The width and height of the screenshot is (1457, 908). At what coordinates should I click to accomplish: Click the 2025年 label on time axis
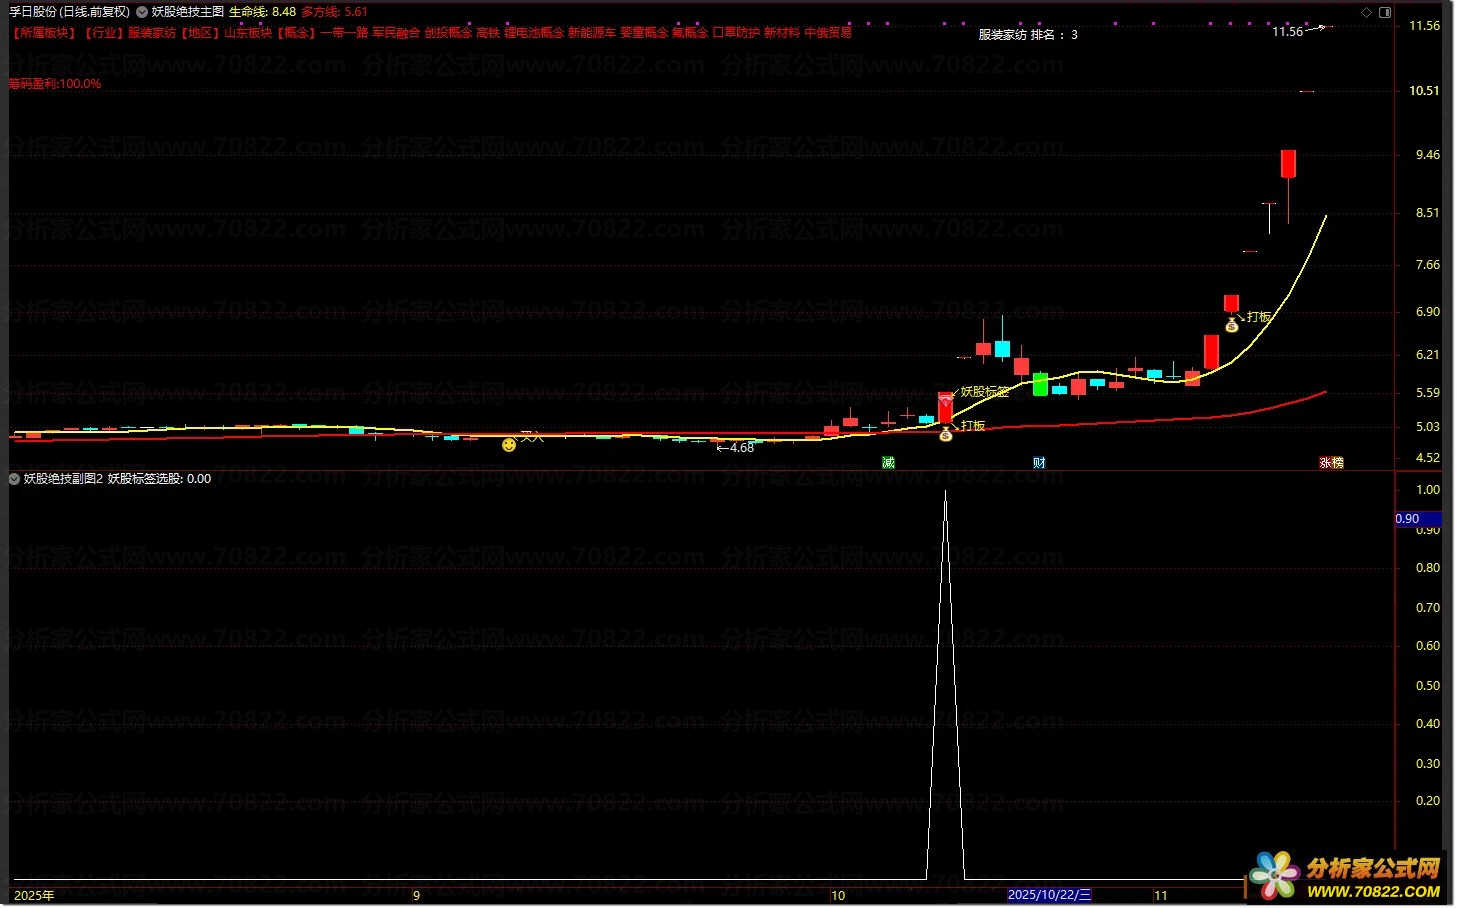point(34,896)
